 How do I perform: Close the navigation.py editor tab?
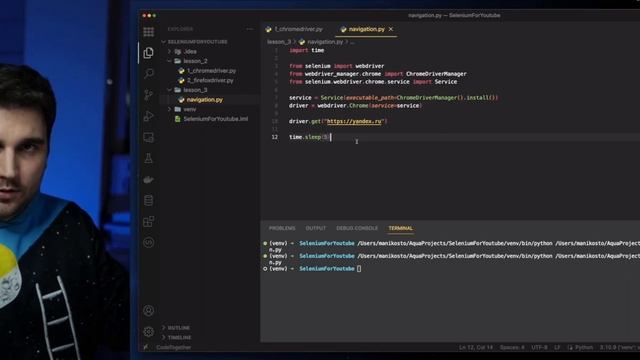click(391, 29)
